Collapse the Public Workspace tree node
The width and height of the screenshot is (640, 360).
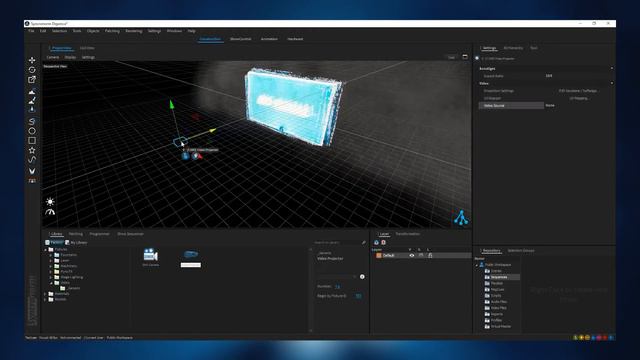click(477, 265)
